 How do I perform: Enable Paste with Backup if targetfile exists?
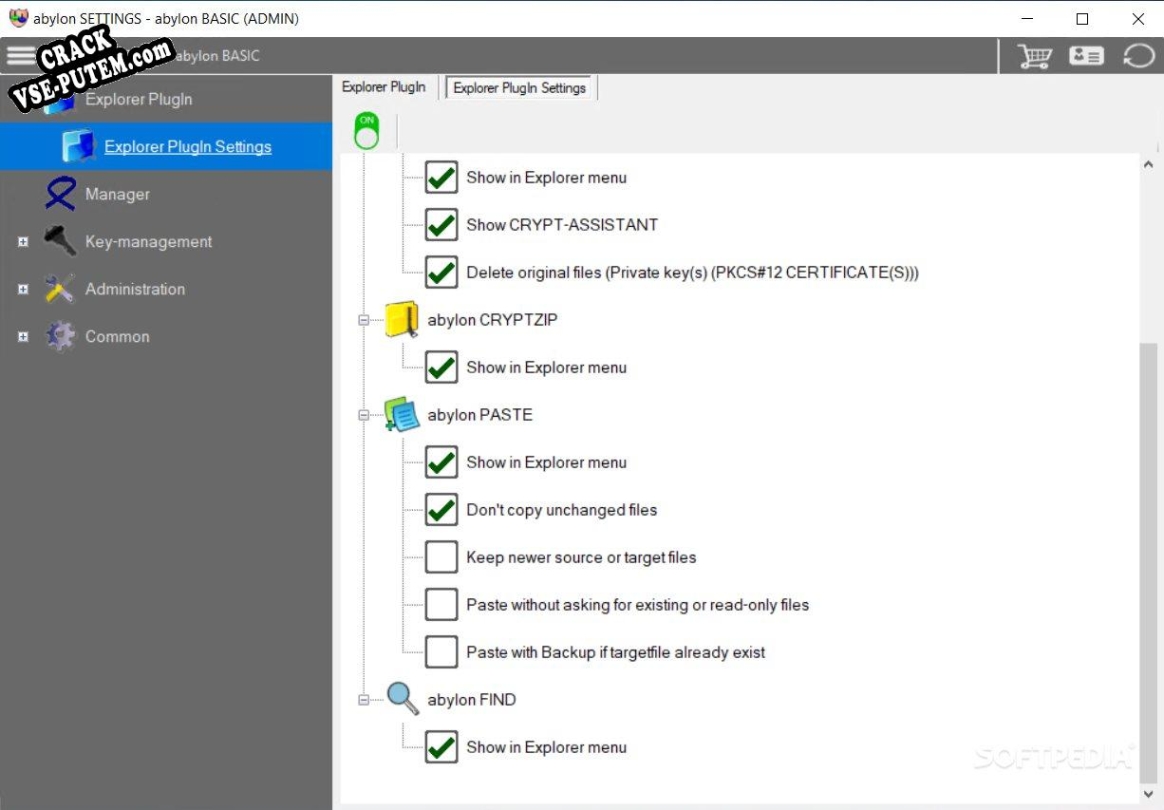point(441,652)
